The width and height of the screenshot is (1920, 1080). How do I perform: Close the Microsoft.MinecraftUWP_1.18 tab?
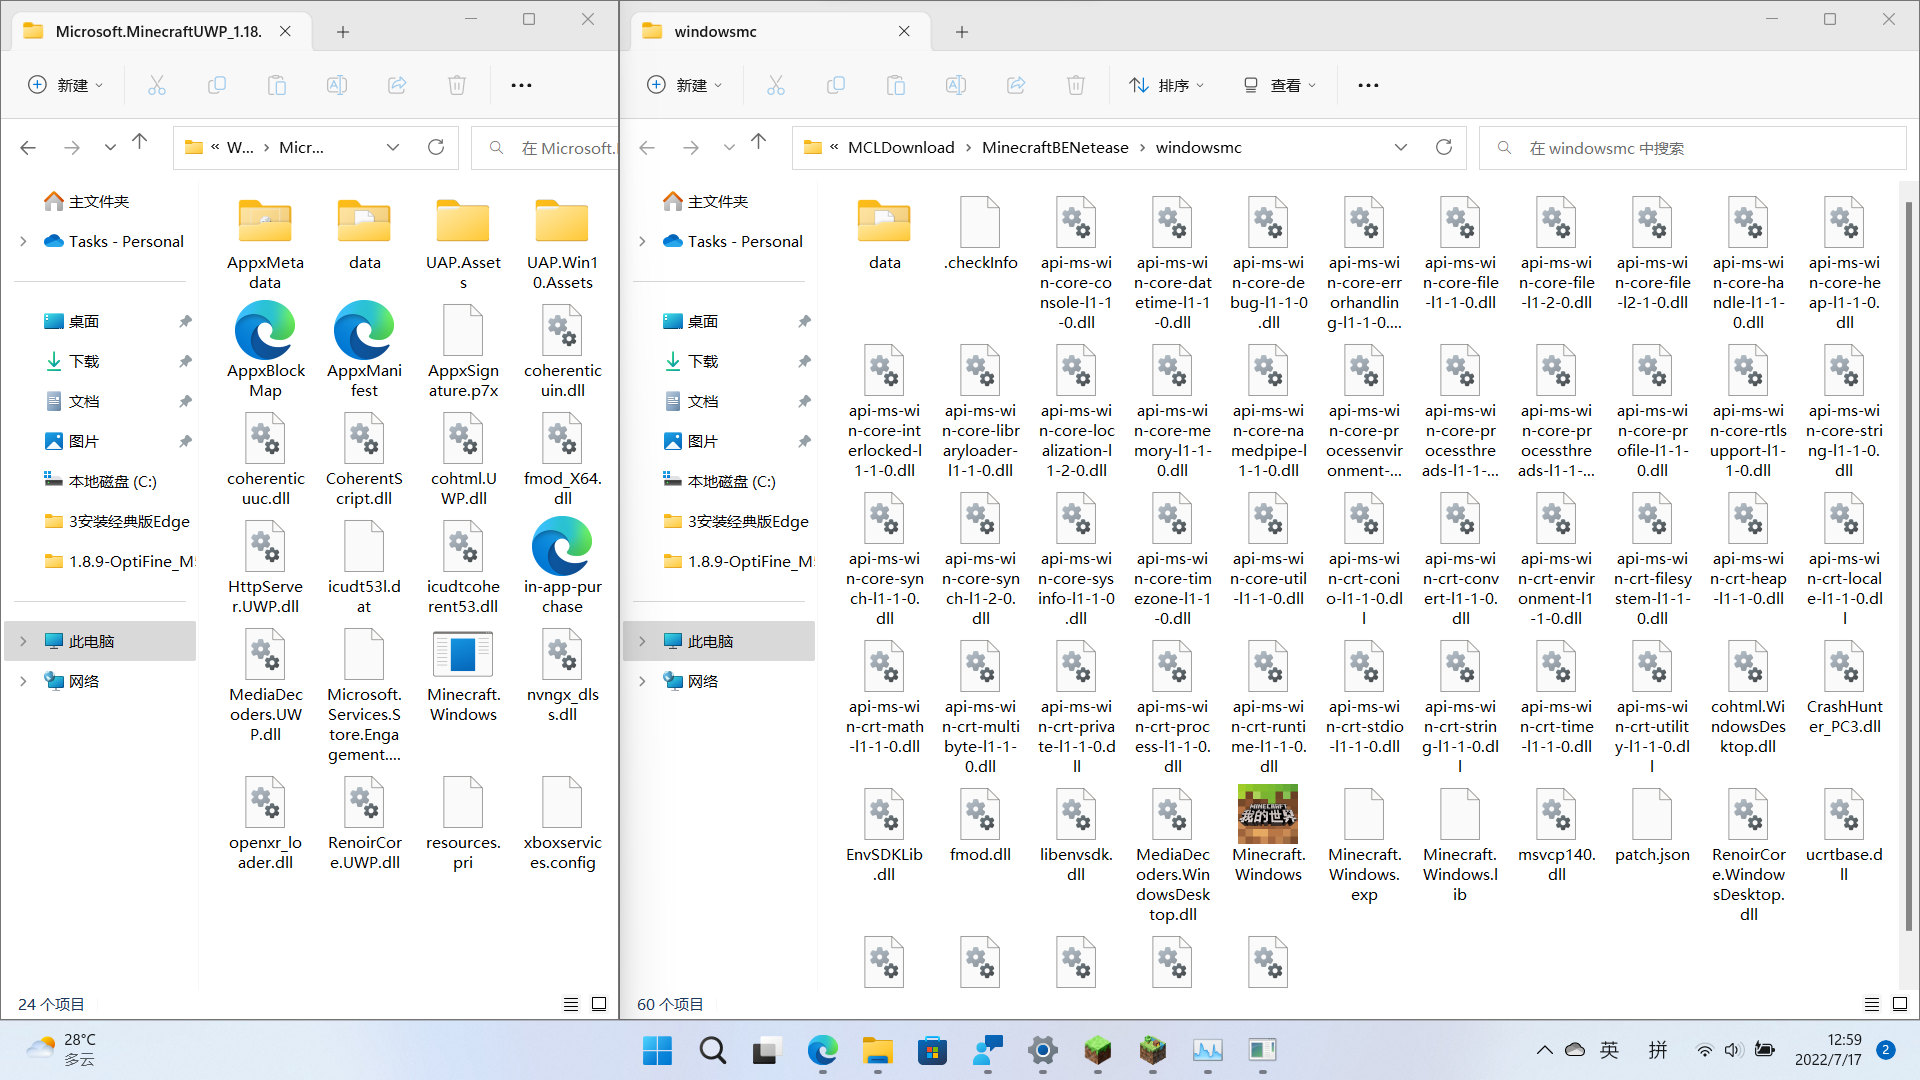(285, 32)
